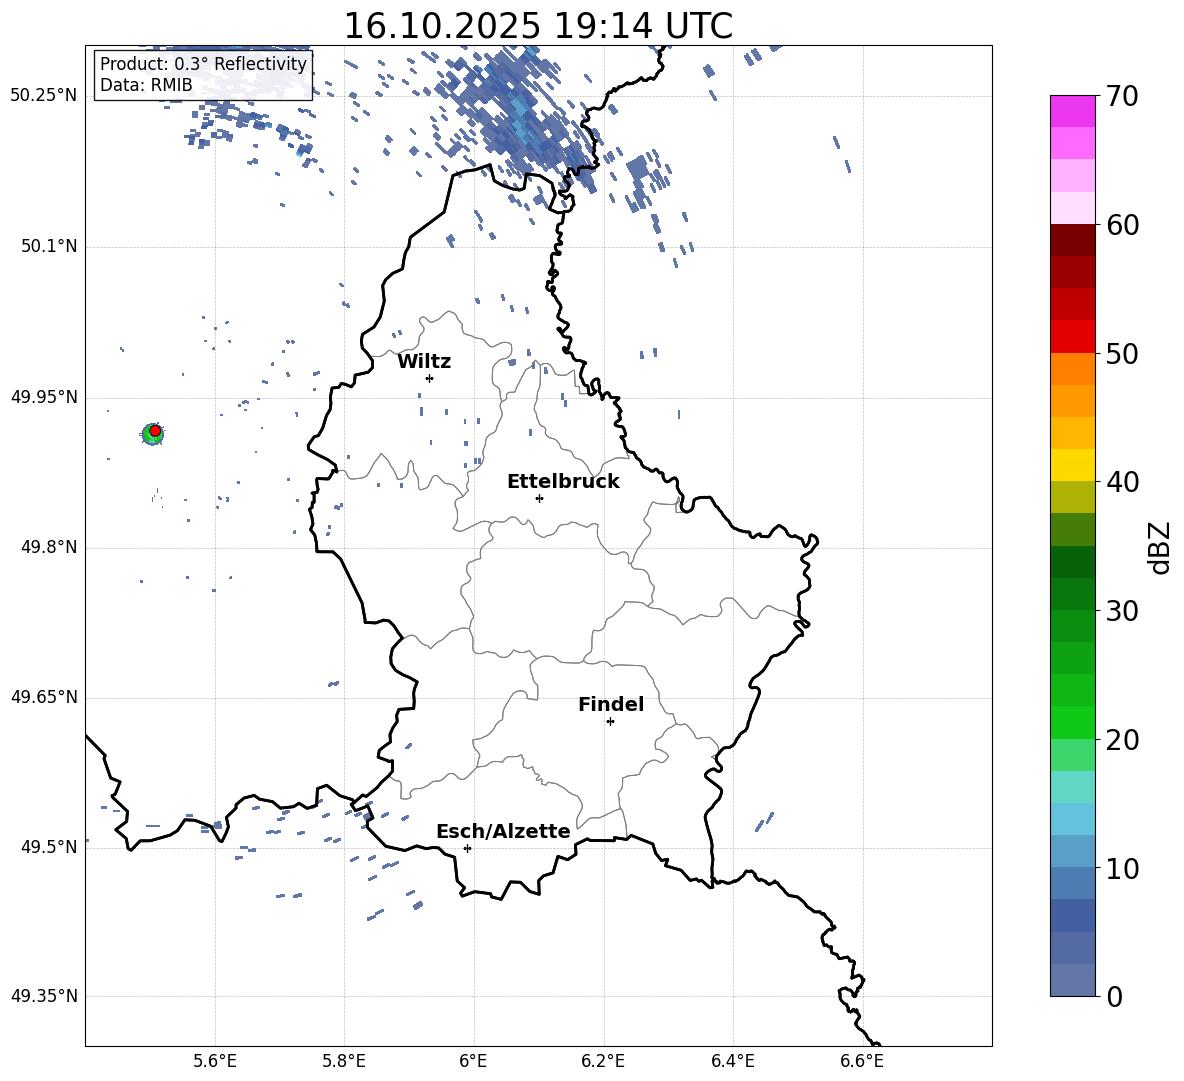Click the cross marker below Ettelbruck

coord(539,498)
